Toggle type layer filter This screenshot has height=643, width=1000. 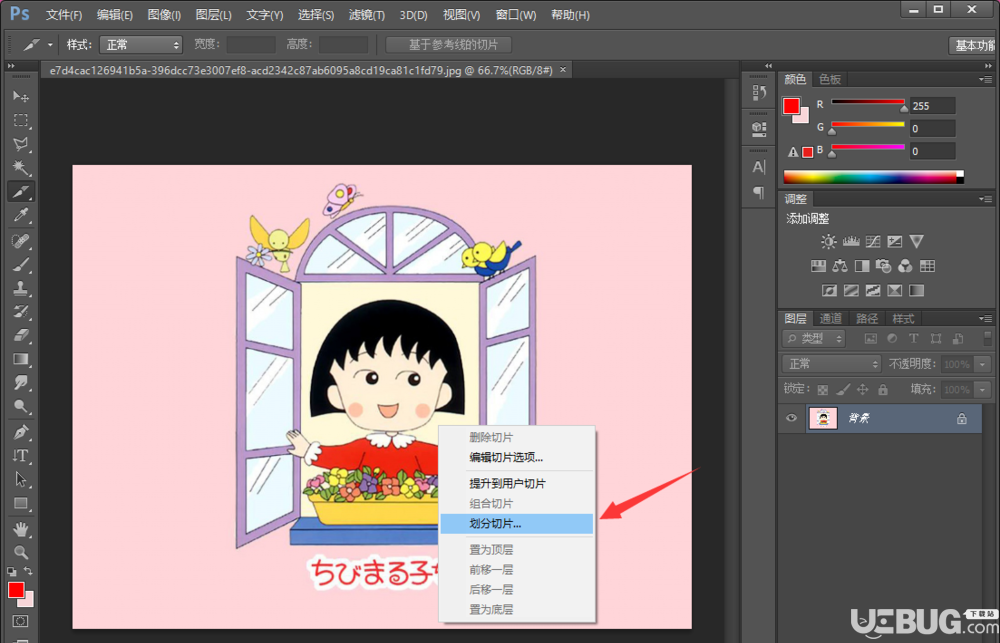[914, 339]
